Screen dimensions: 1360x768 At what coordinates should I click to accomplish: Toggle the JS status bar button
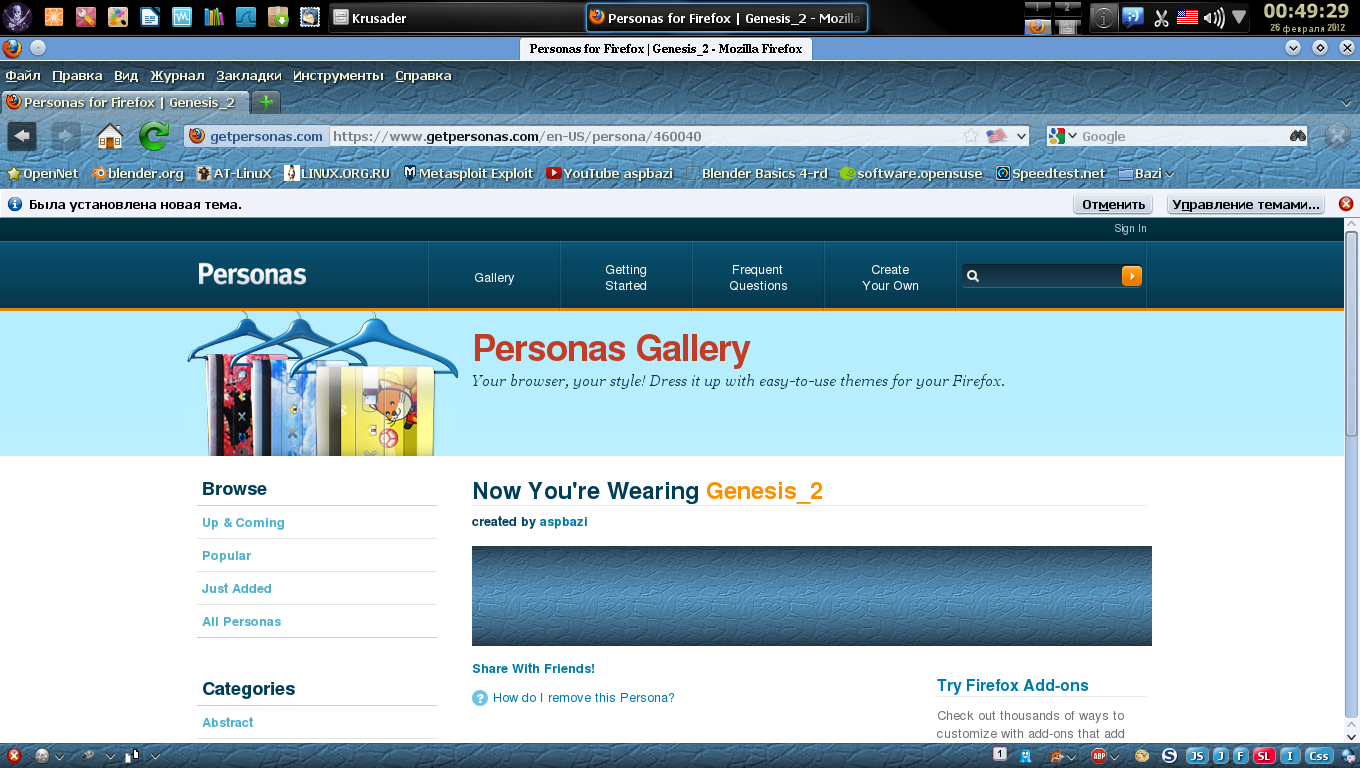[1197, 756]
